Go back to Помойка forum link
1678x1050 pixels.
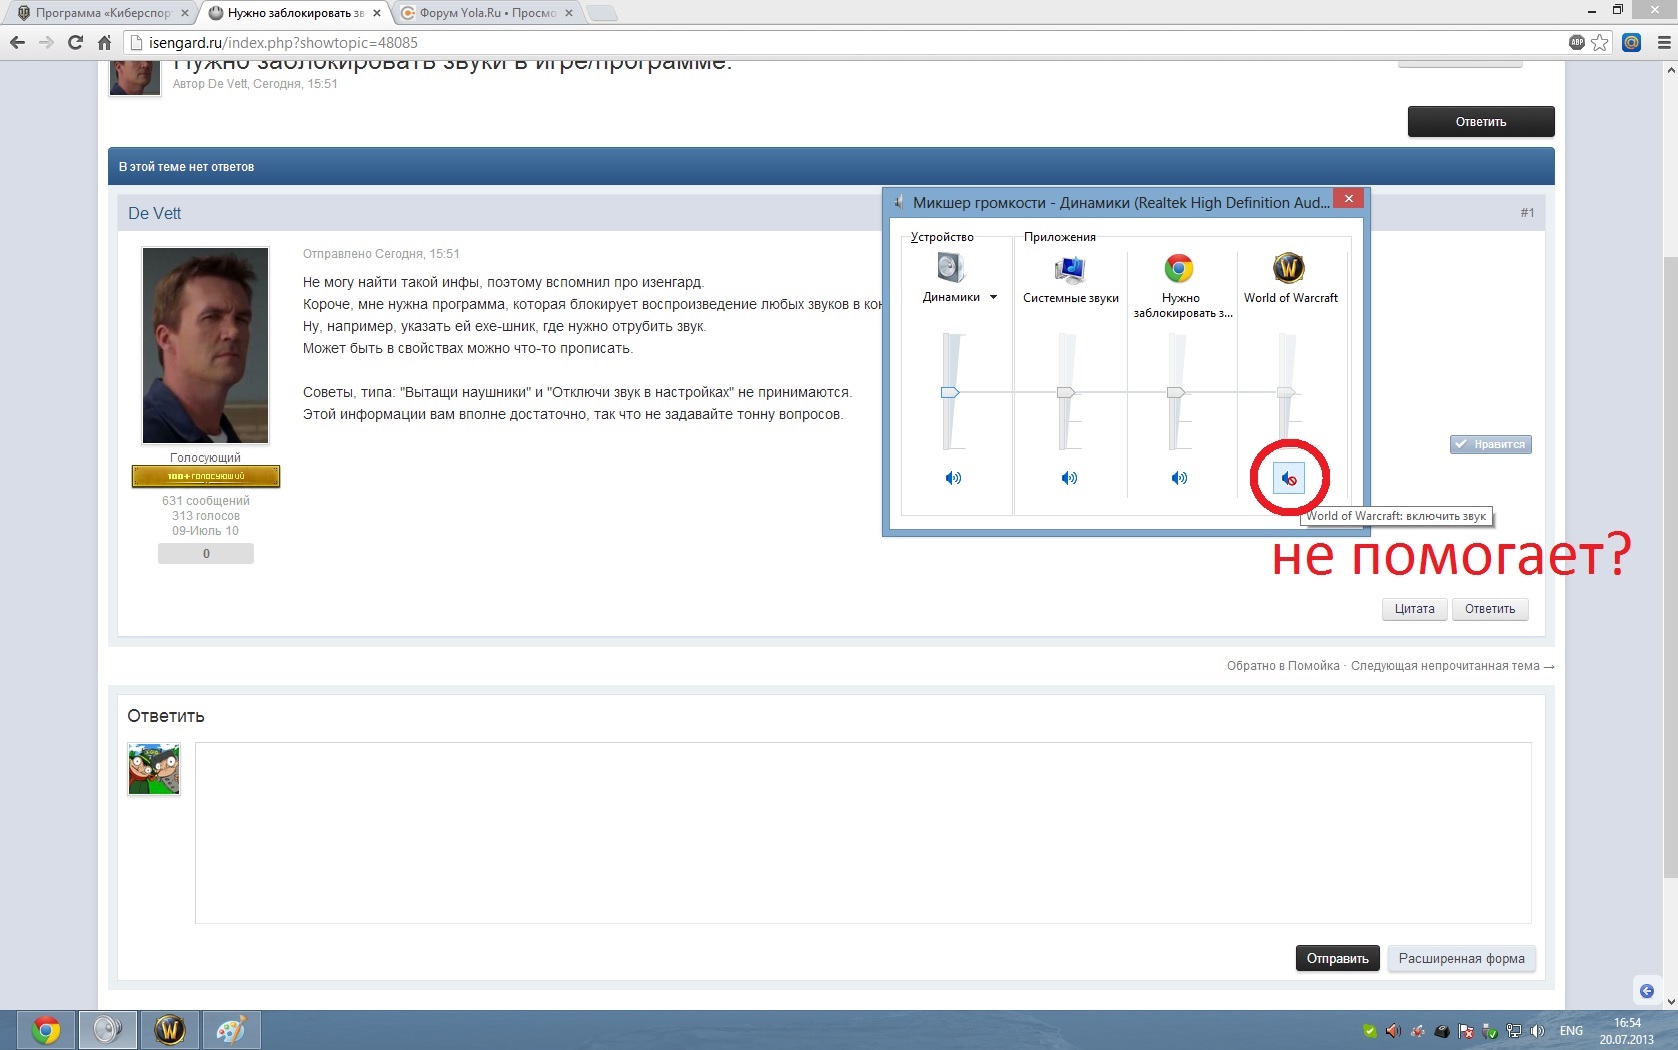(1283, 666)
